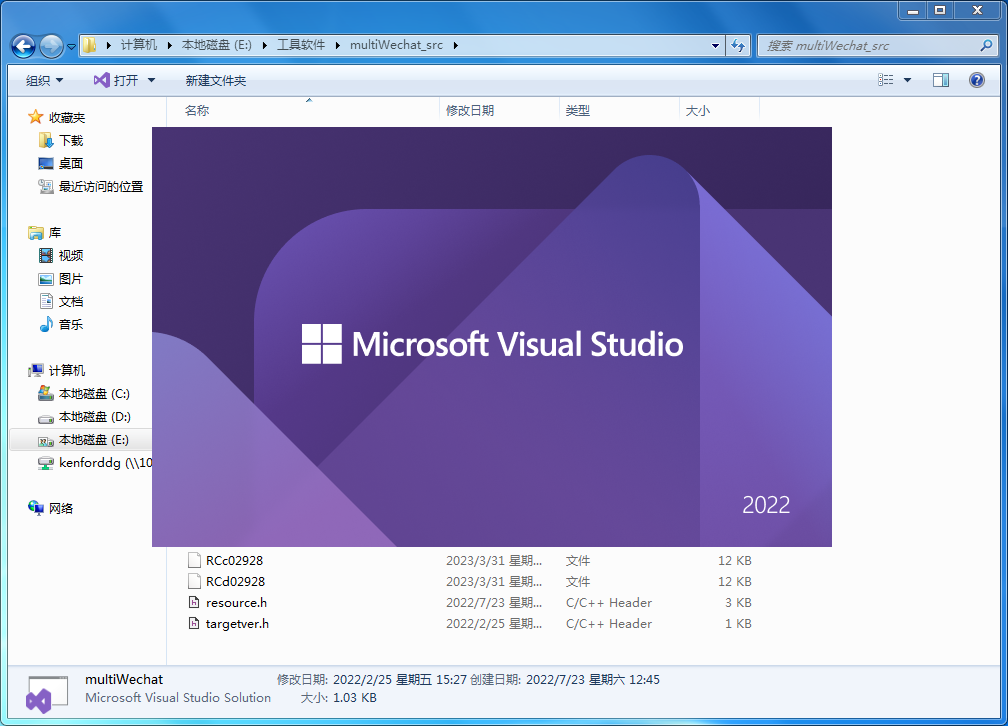Select the RCd02928 file
The width and height of the screenshot is (1008, 726).
235,582
